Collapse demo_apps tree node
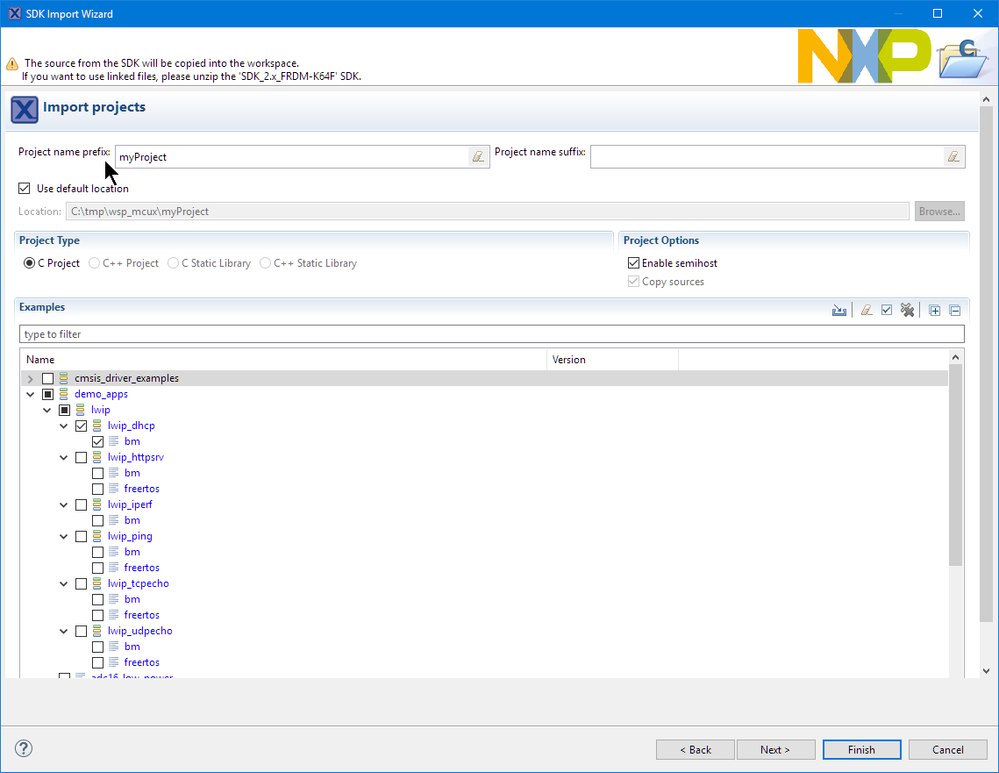 tap(30, 394)
